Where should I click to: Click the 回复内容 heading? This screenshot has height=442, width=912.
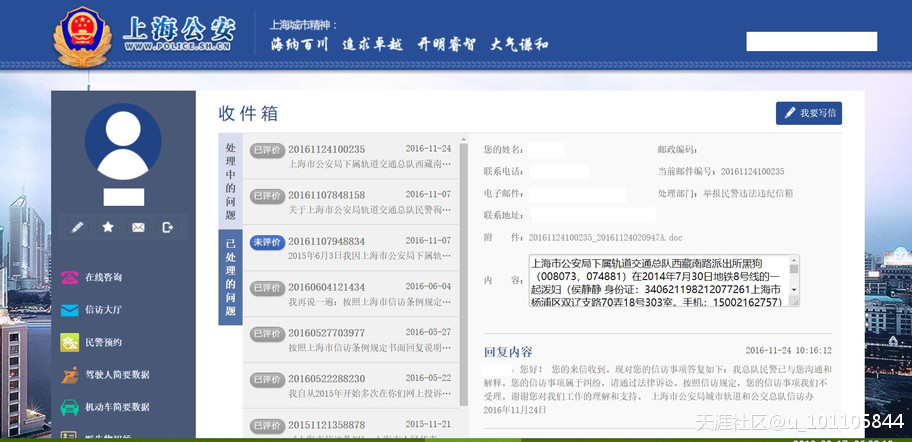click(508, 352)
